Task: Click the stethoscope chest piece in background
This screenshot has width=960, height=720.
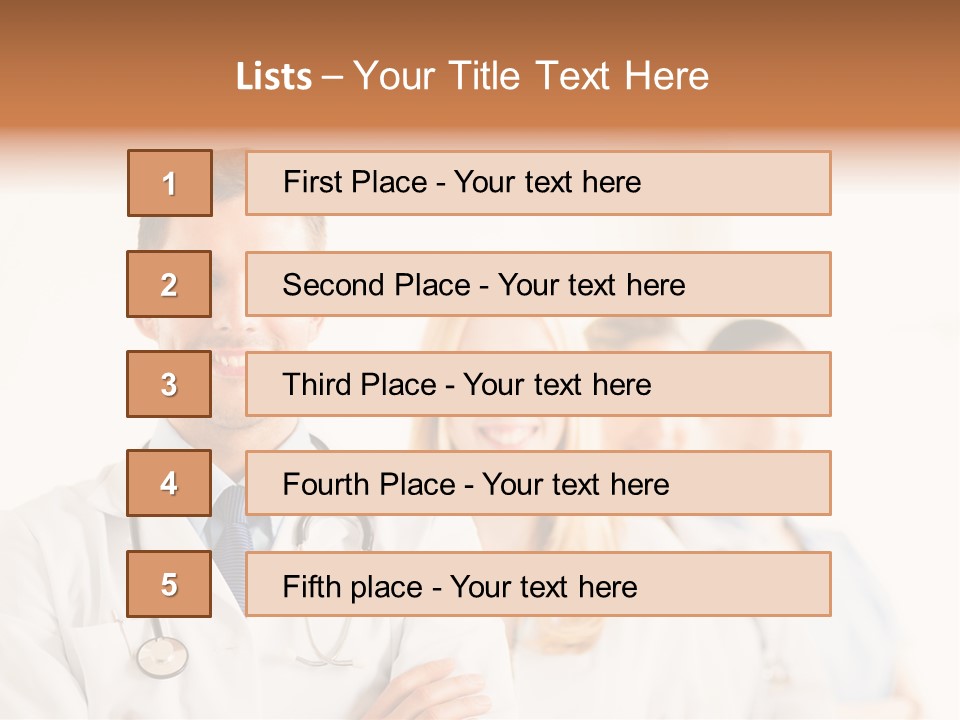Action: click(x=162, y=656)
